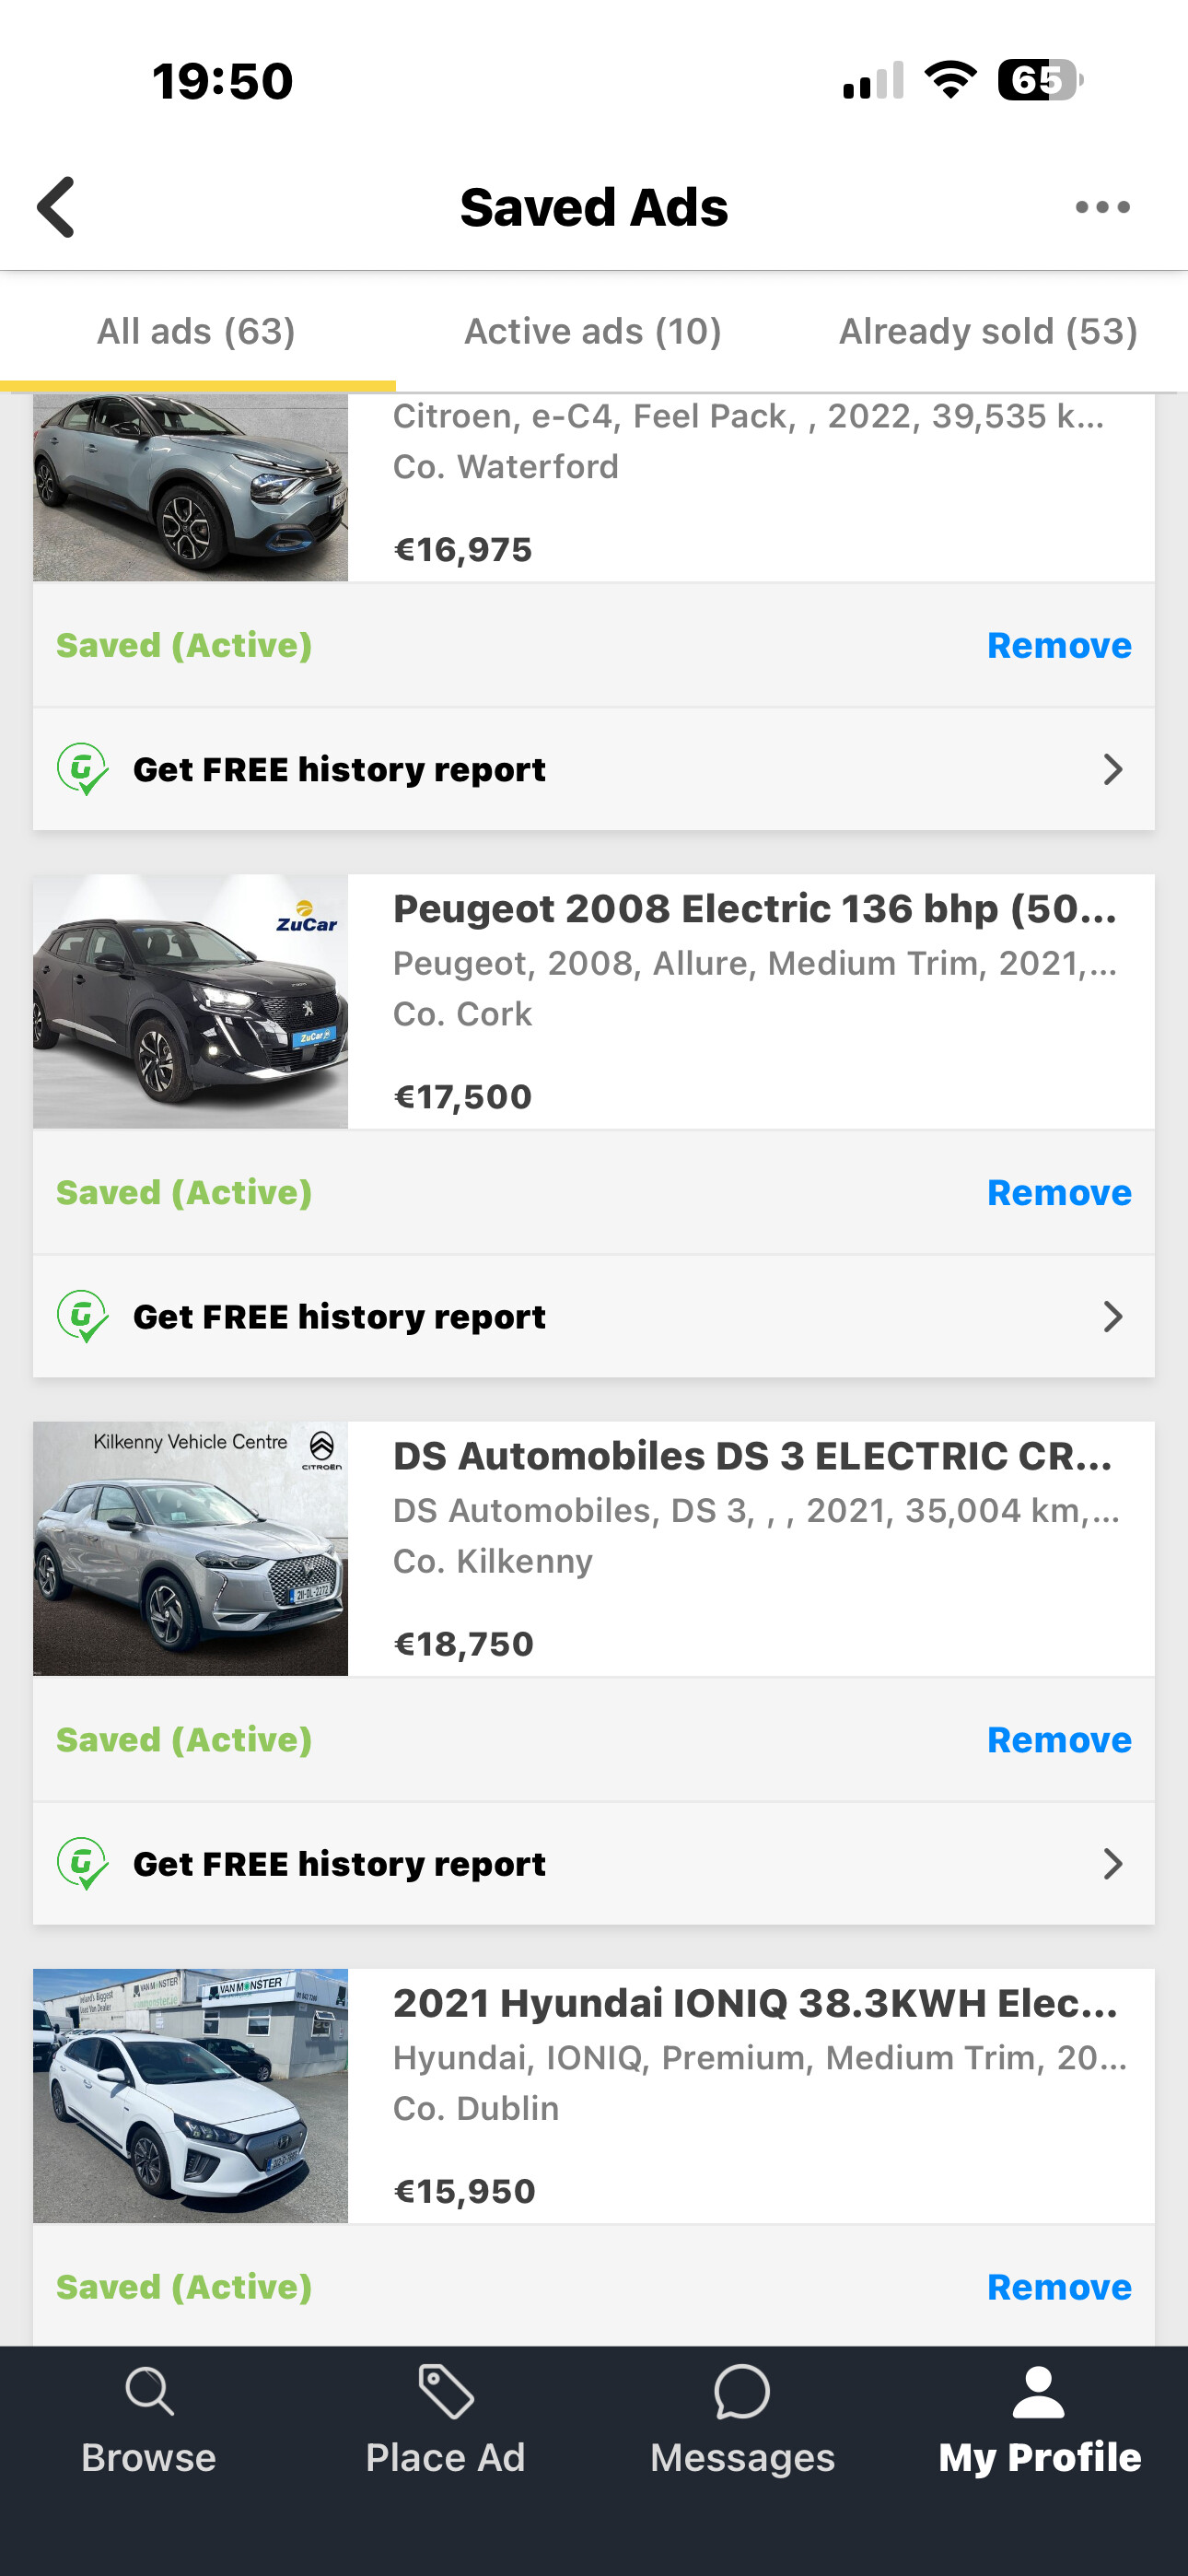Switch to the Already sold tab
Viewport: 1188px width, 2576px height.
[x=988, y=331]
